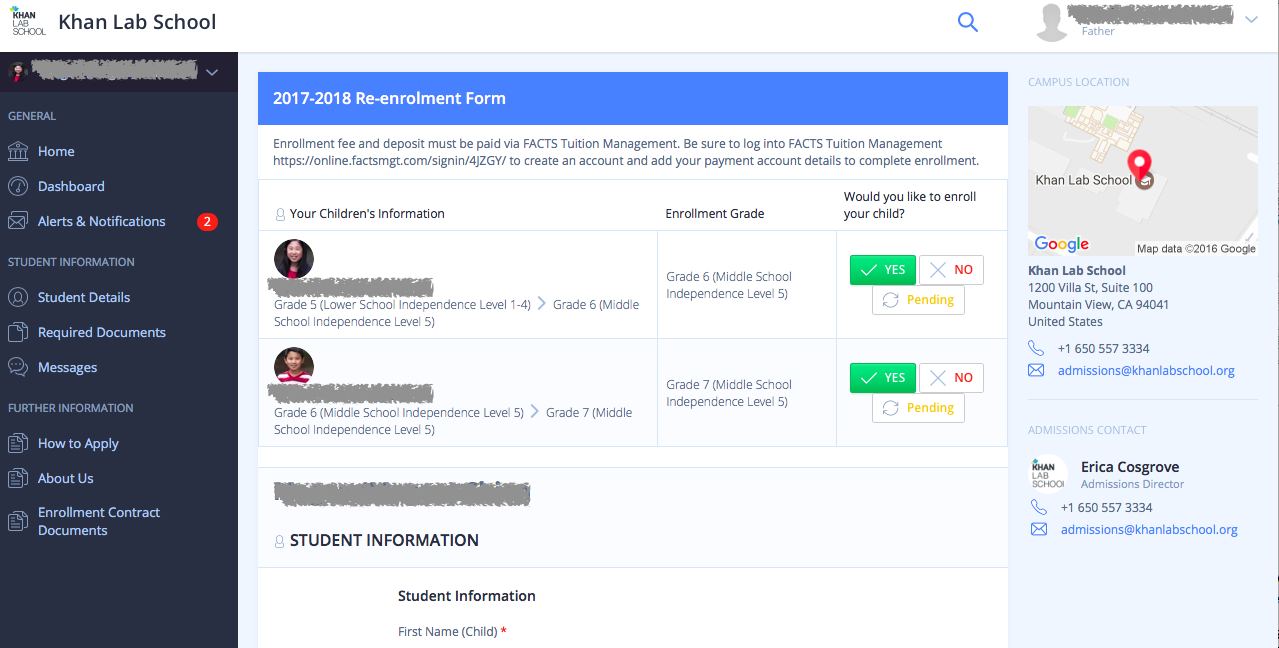Click the Grade 7-bound child's photo

pos(294,367)
